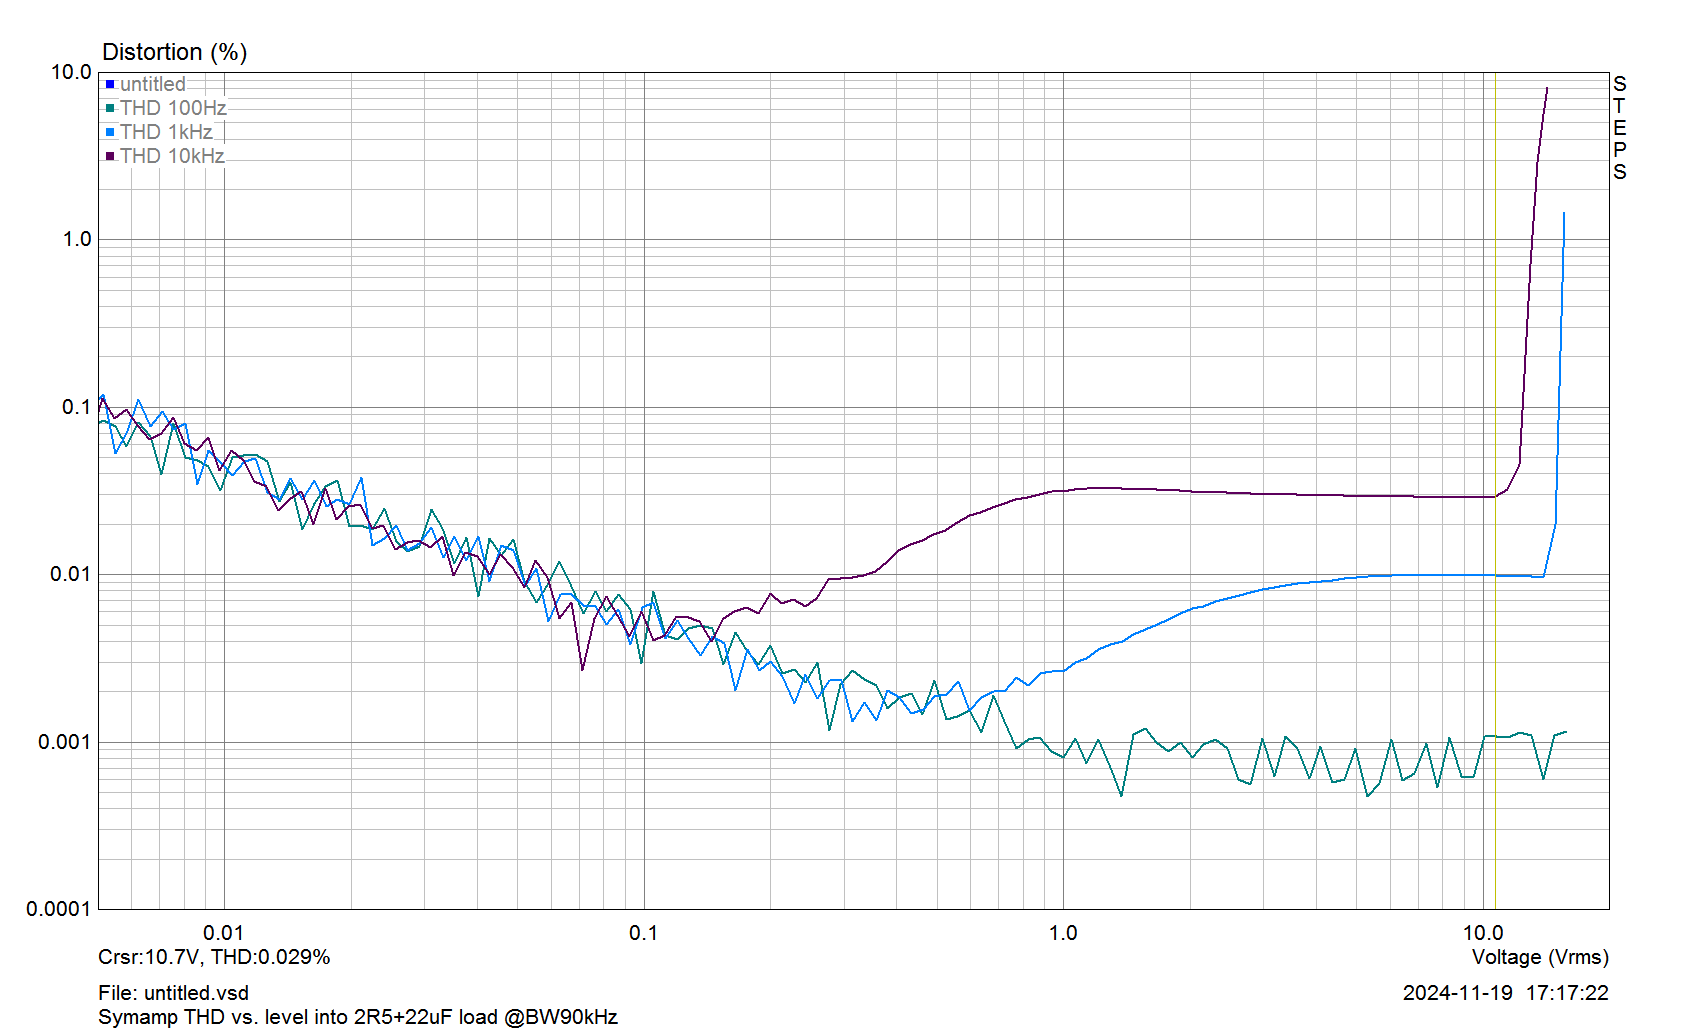Click the 'Voltage (Vrms)' axis label
Viewport: 1707px width, 1033px height.
pyautogui.click(x=1540, y=957)
